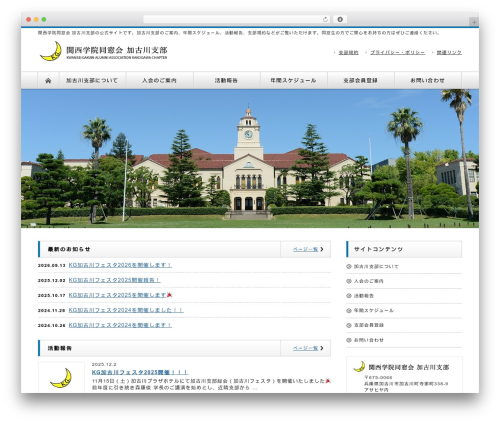The height and width of the screenshot is (423, 500).
Task: Open 年間スケジュール in the navigation bar
Action: [x=293, y=80]
